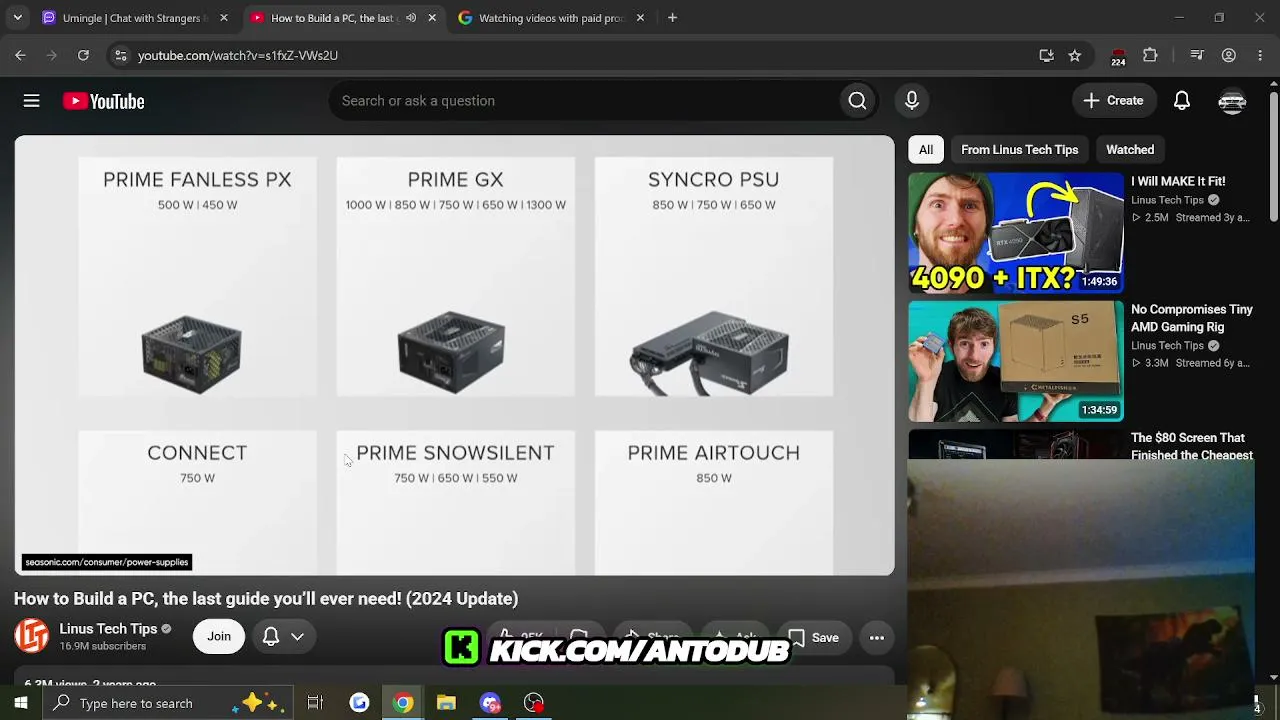Open the Chrome extensions puzzle icon
This screenshot has height=720, width=1280.
[1150, 55]
